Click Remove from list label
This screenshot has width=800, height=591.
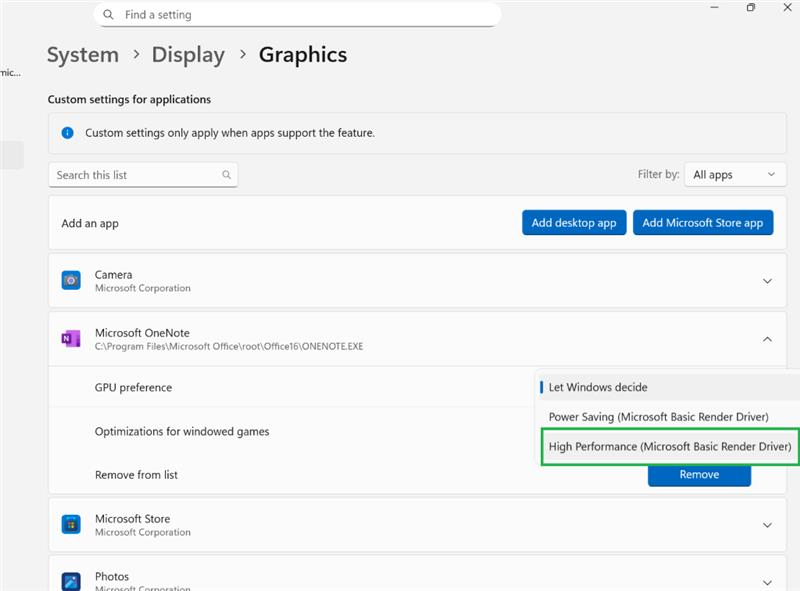point(136,475)
